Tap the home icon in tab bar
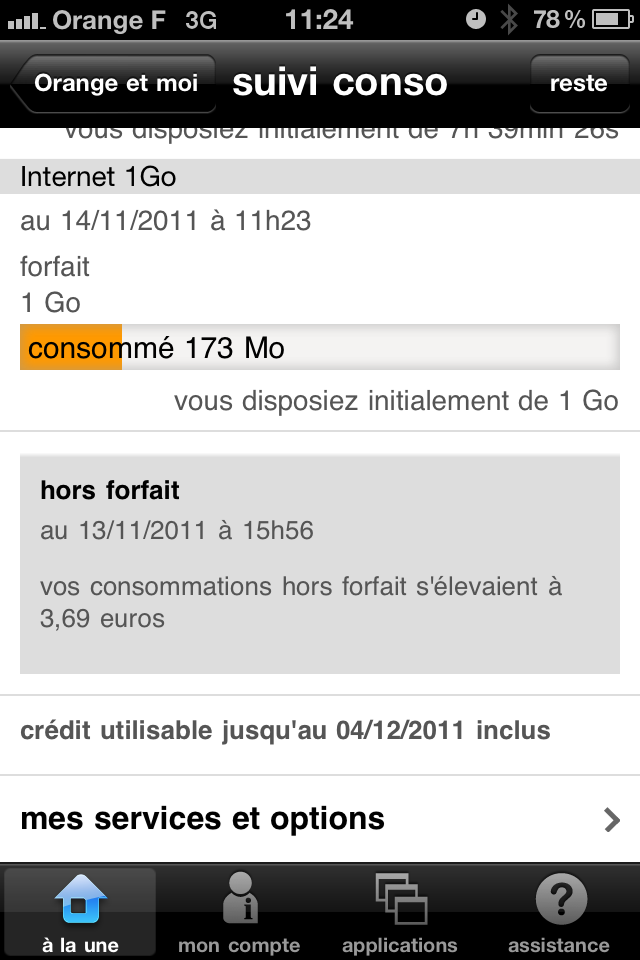Image resolution: width=640 pixels, height=960 pixels. point(80,898)
